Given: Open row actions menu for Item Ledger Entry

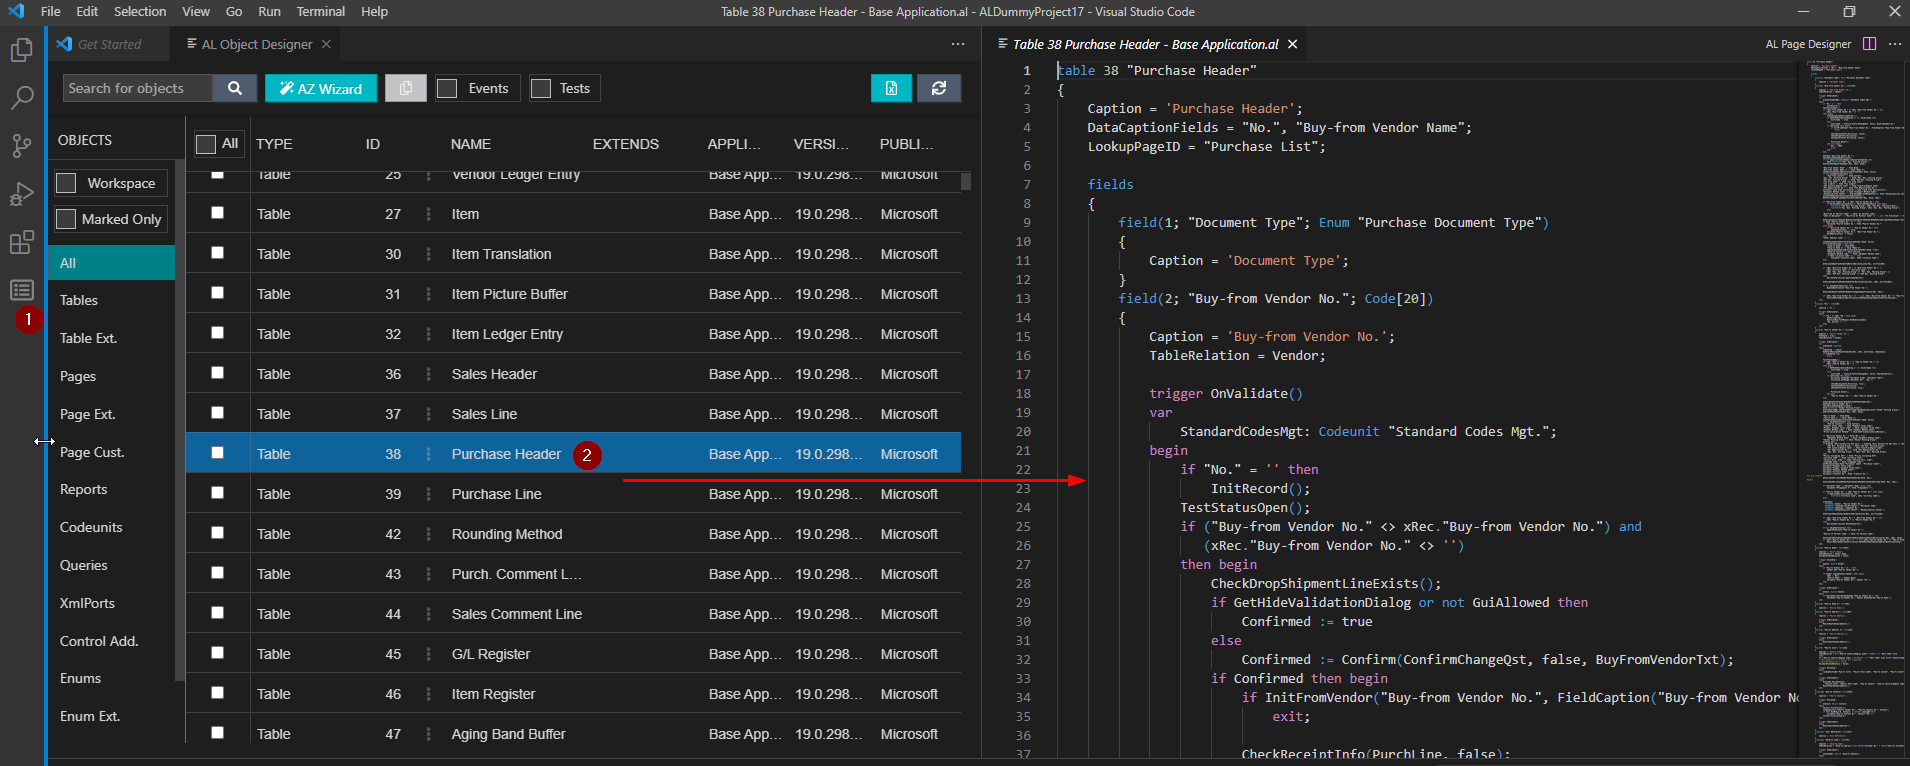Looking at the screenshot, I should (x=429, y=334).
